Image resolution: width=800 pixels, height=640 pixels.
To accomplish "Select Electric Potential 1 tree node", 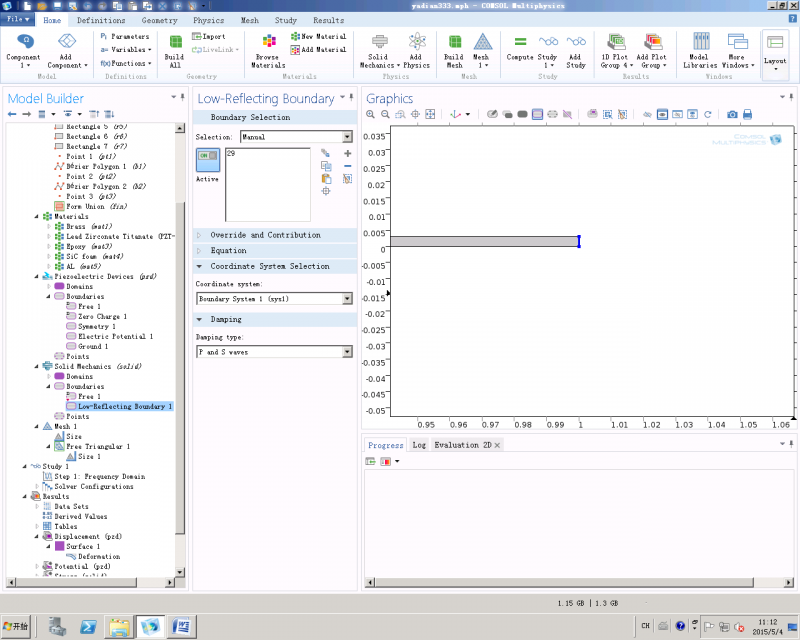I will pyautogui.click(x=115, y=337).
